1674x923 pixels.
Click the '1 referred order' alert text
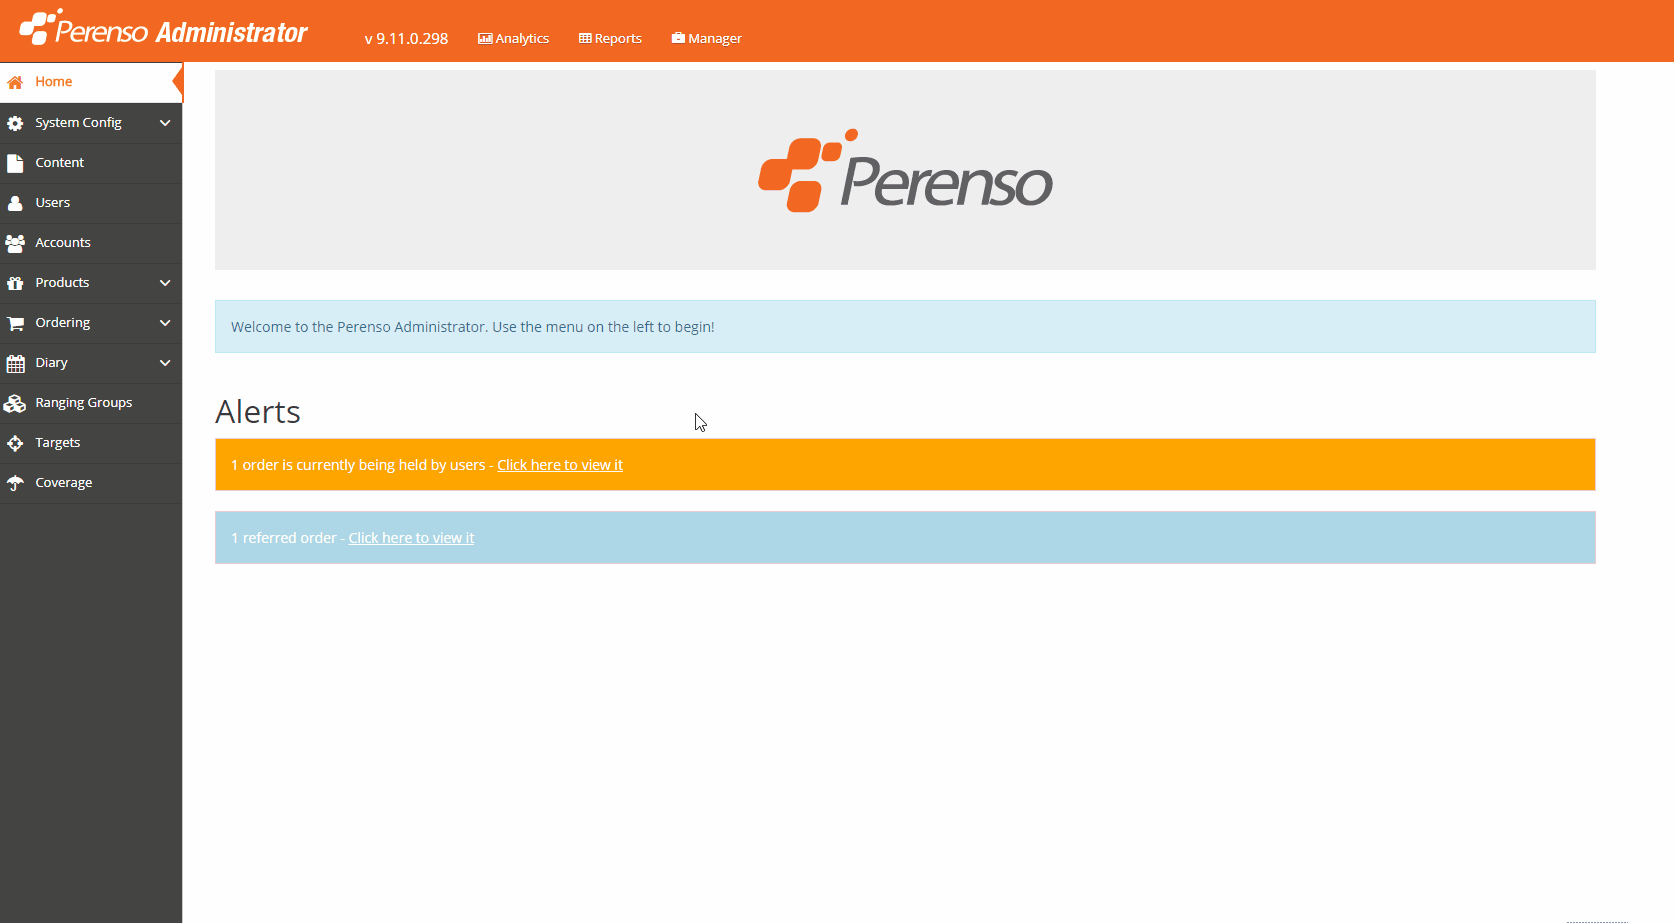pos(284,538)
